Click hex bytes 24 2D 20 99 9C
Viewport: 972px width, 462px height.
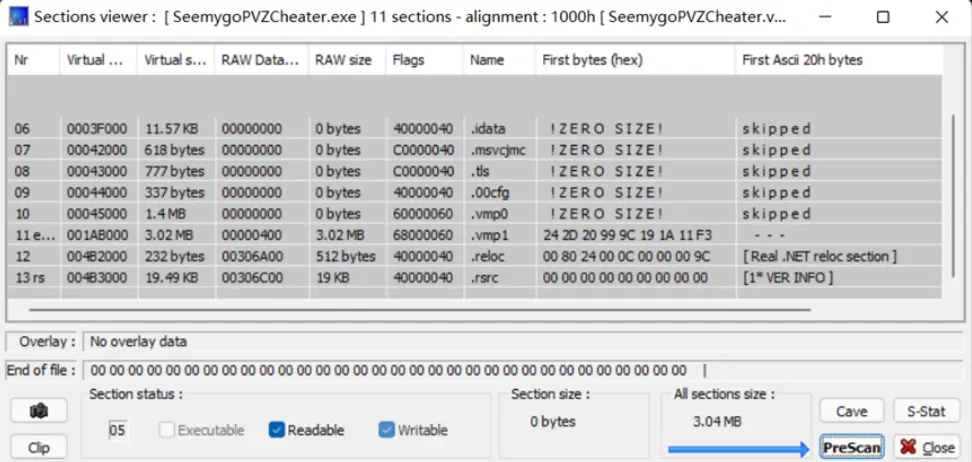pos(627,235)
